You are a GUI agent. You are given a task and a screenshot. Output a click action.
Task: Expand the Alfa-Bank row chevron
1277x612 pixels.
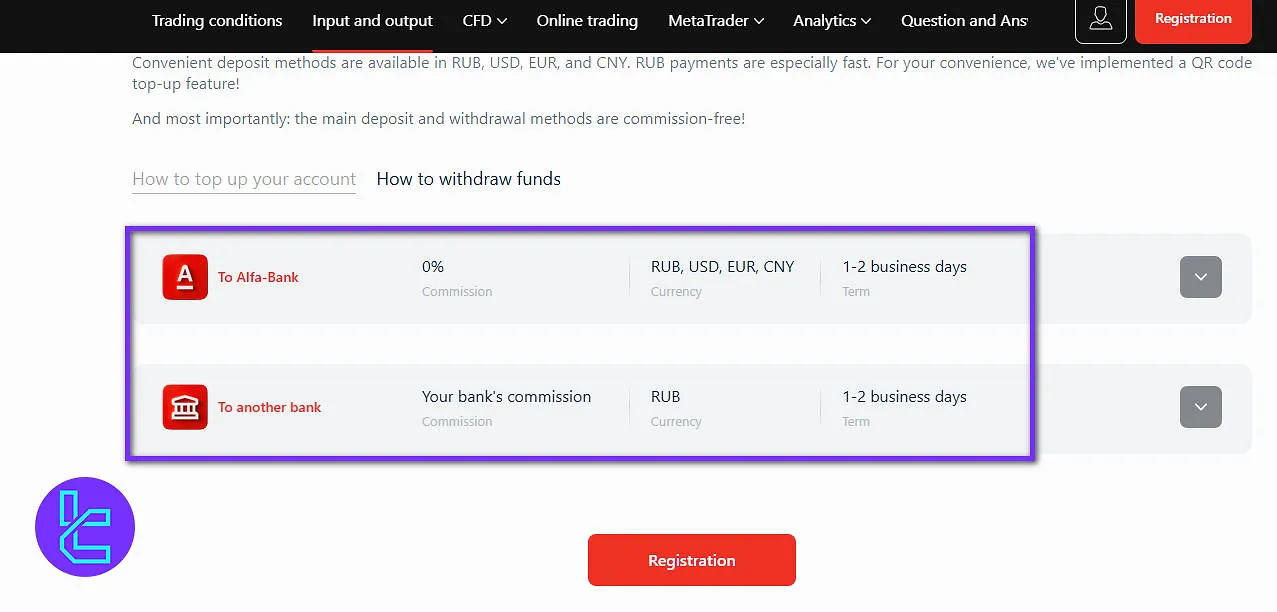coord(1200,277)
